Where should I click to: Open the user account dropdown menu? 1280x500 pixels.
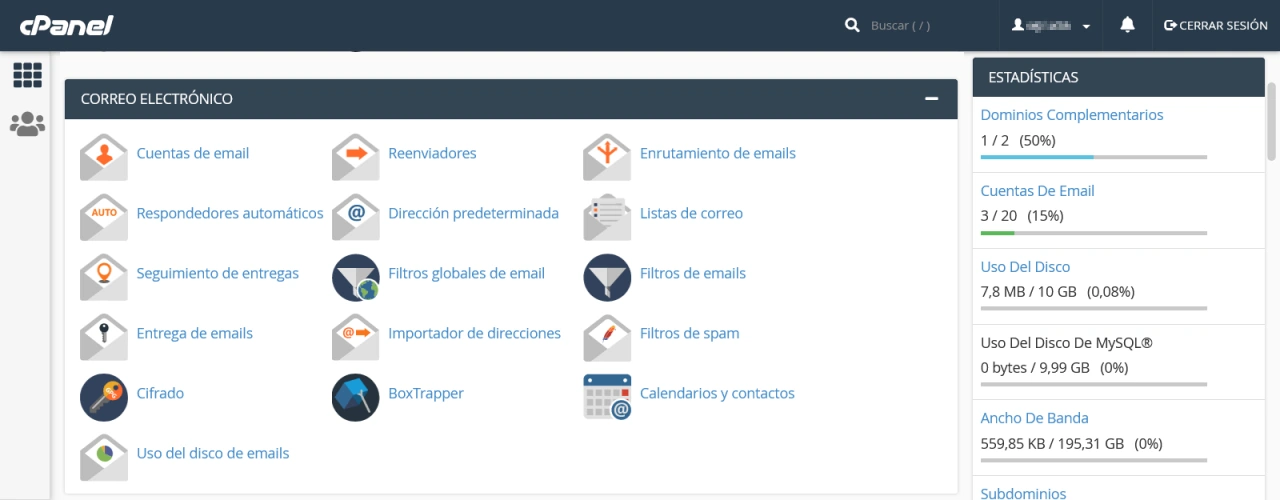[x=1050, y=25]
